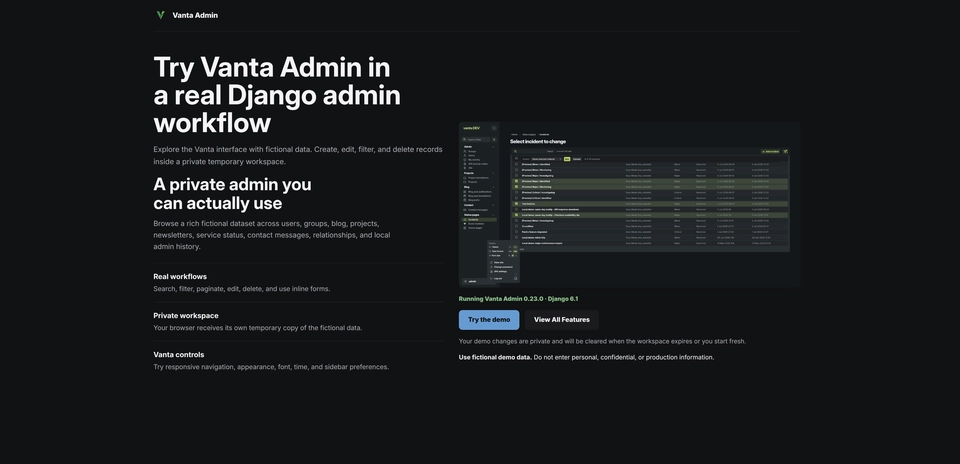Start the demo with Try the demo button

pos(489,320)
